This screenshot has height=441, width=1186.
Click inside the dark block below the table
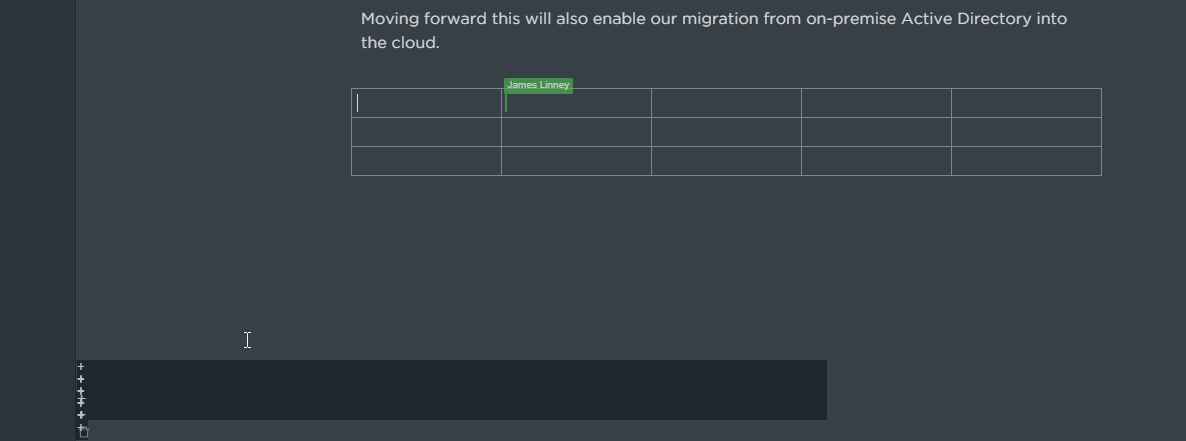(452, 390)
